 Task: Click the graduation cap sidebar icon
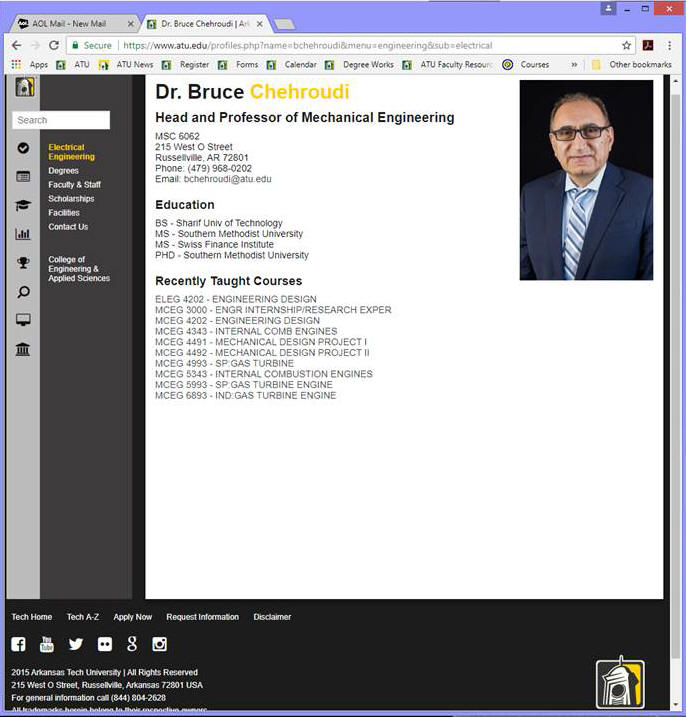pos(23,205)
